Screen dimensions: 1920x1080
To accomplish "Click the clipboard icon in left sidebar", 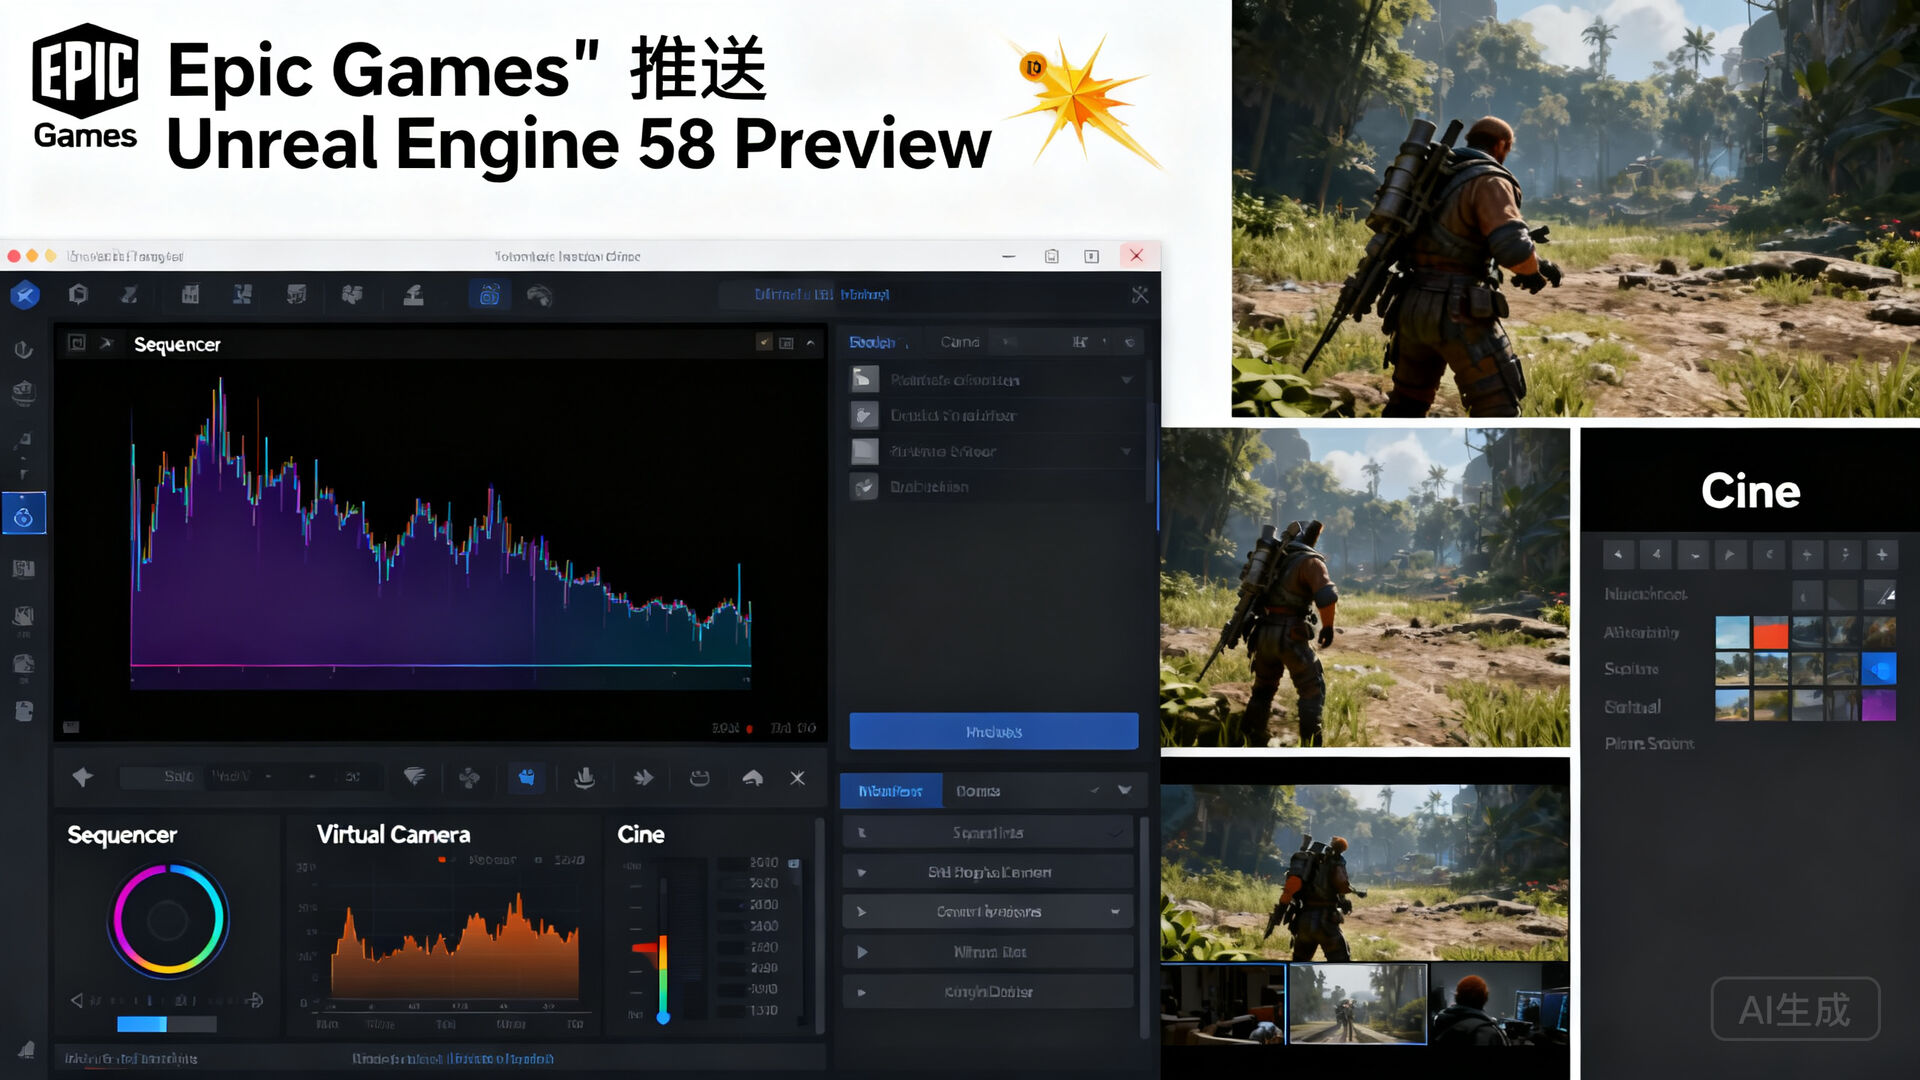I will pyautogui.click(x=24, y=711).
